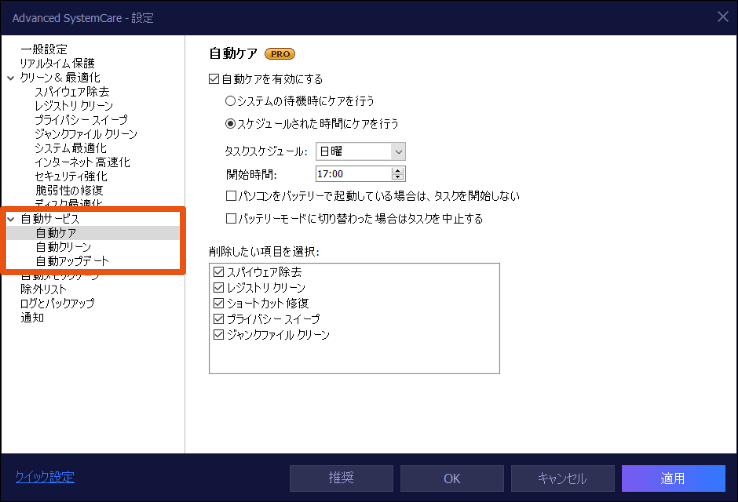
Task: Confirm settings with the OK button
Action: [x=452, y=478]
